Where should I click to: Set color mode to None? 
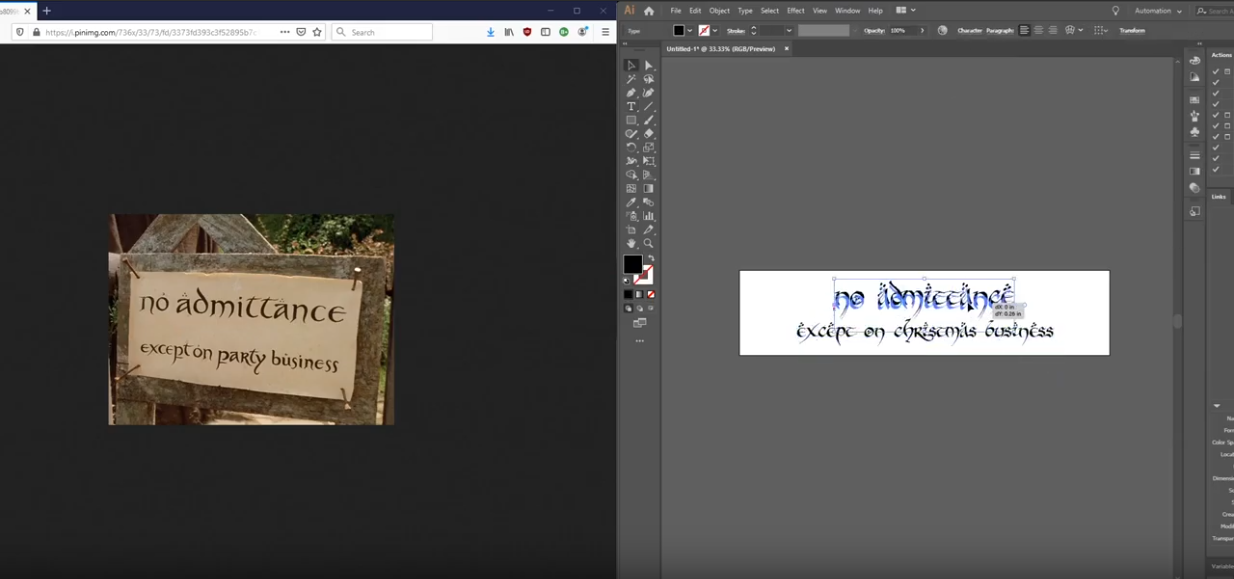651,295
